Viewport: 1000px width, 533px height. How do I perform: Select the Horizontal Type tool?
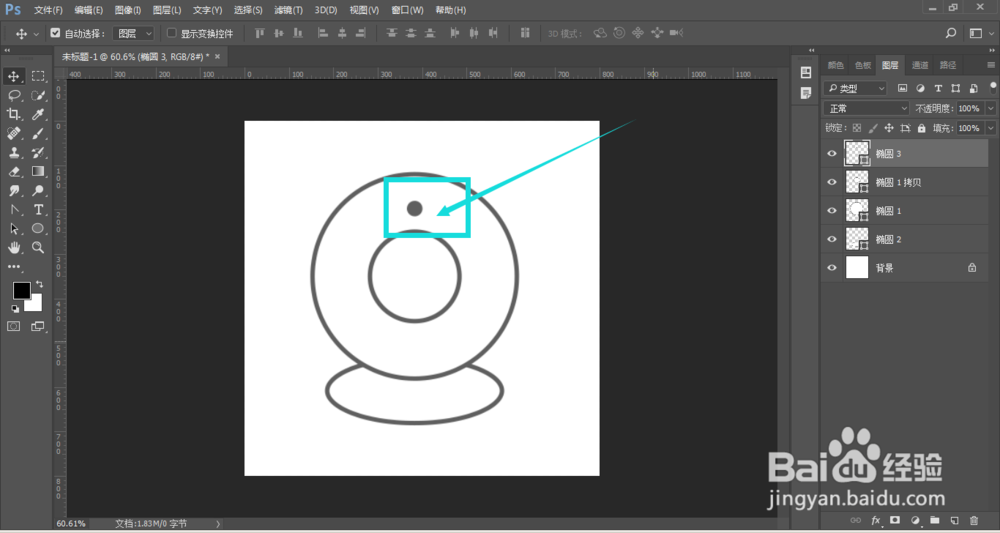pyautogui.click(x=38, y=210)
